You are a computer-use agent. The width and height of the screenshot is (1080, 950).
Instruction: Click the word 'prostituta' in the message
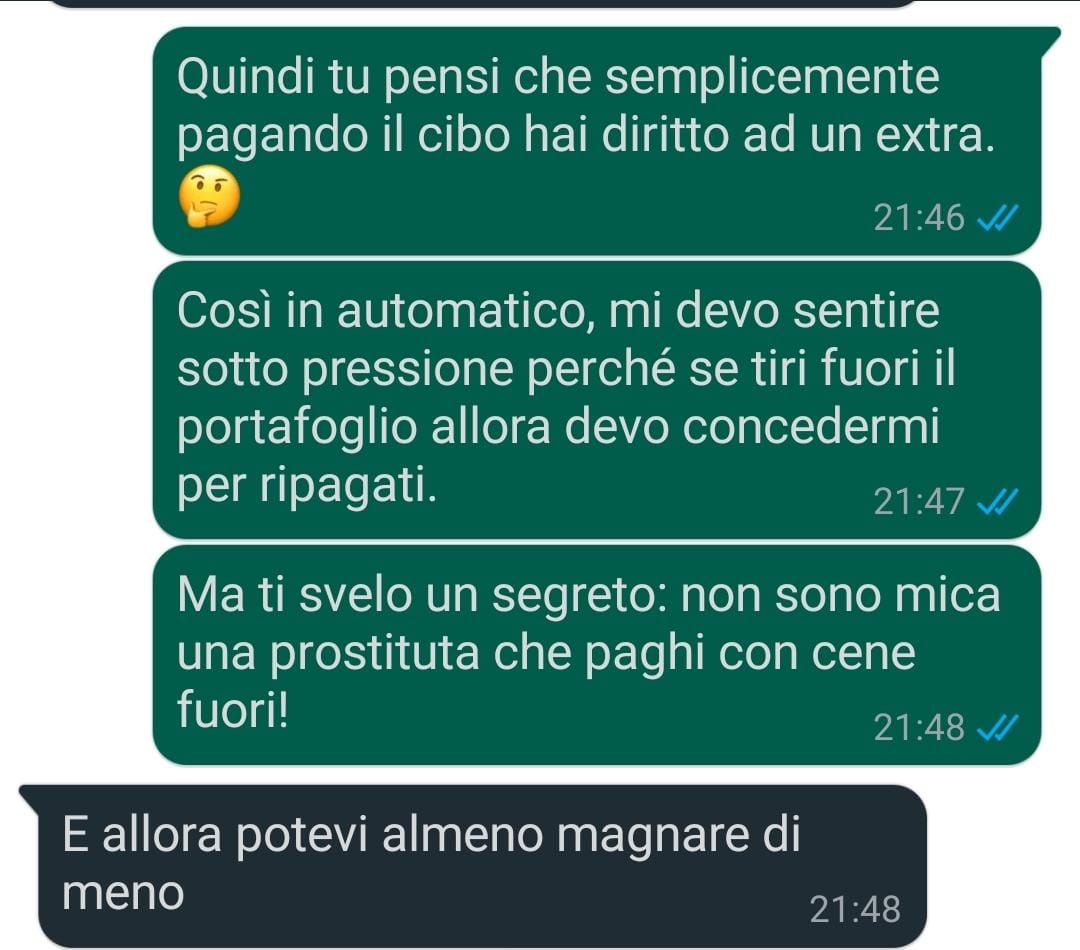pos(375,653)
